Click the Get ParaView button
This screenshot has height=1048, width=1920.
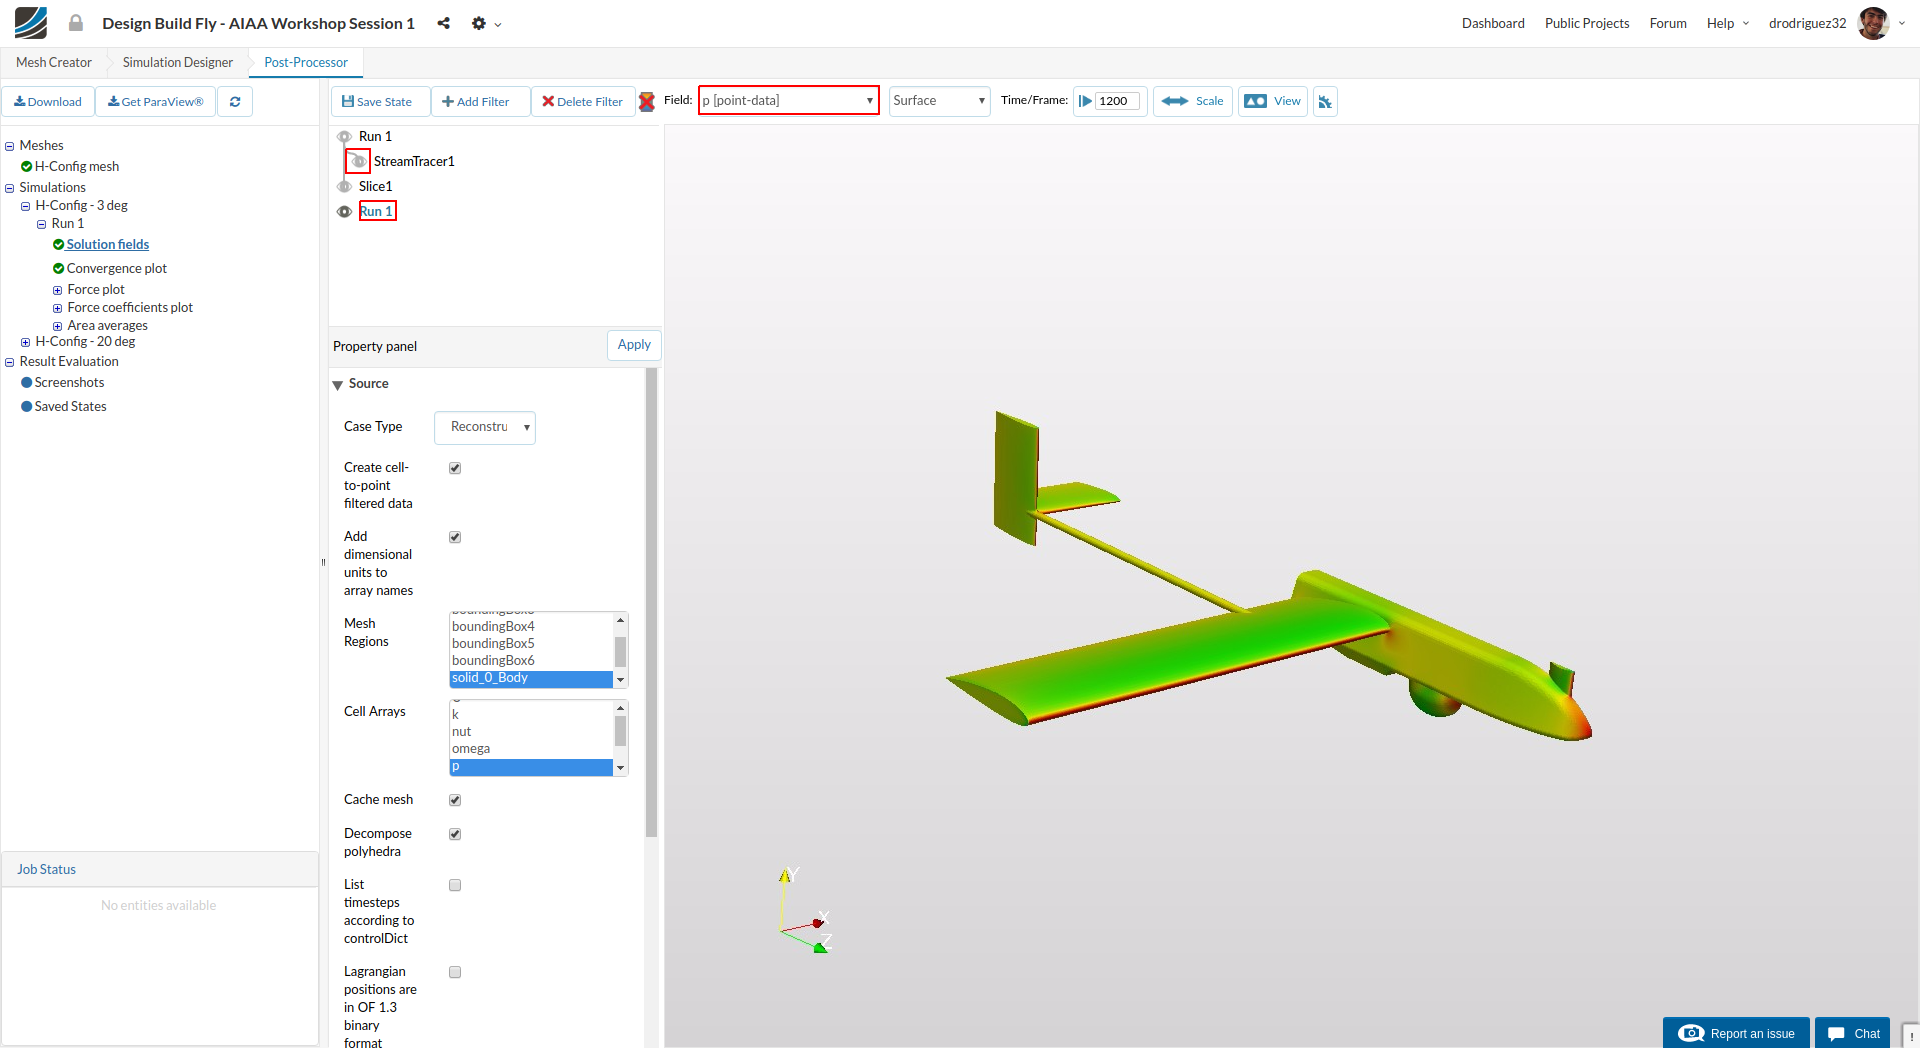(x=155, y=101)
